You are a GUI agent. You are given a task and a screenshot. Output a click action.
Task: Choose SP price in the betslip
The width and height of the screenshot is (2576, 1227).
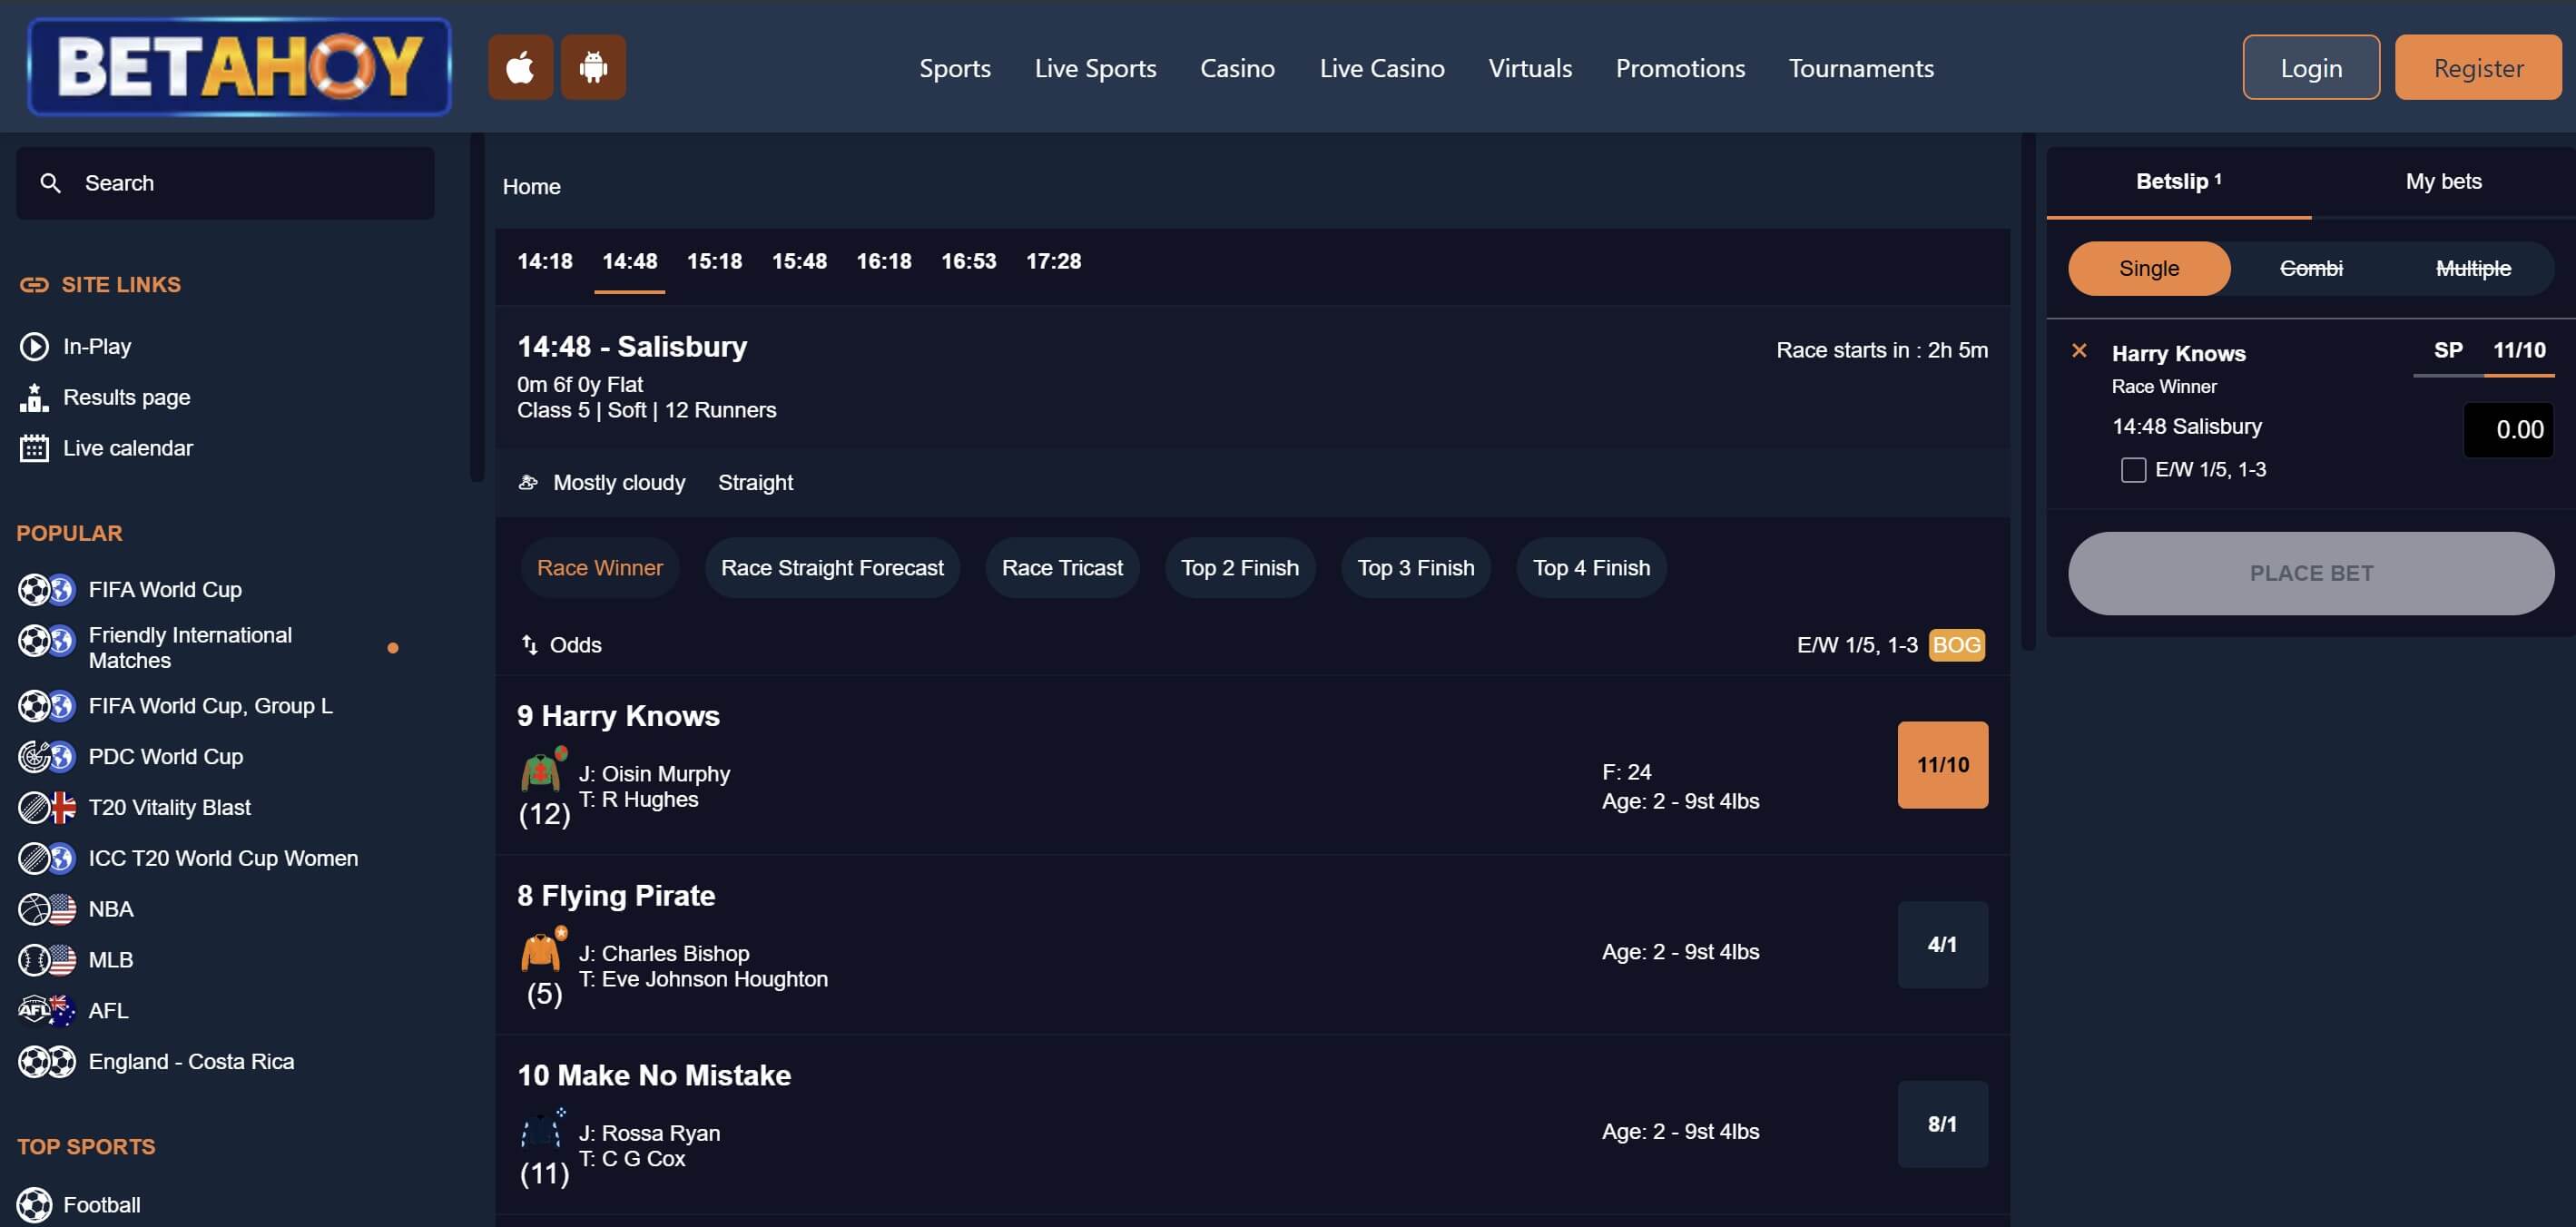pos(2448,351)
